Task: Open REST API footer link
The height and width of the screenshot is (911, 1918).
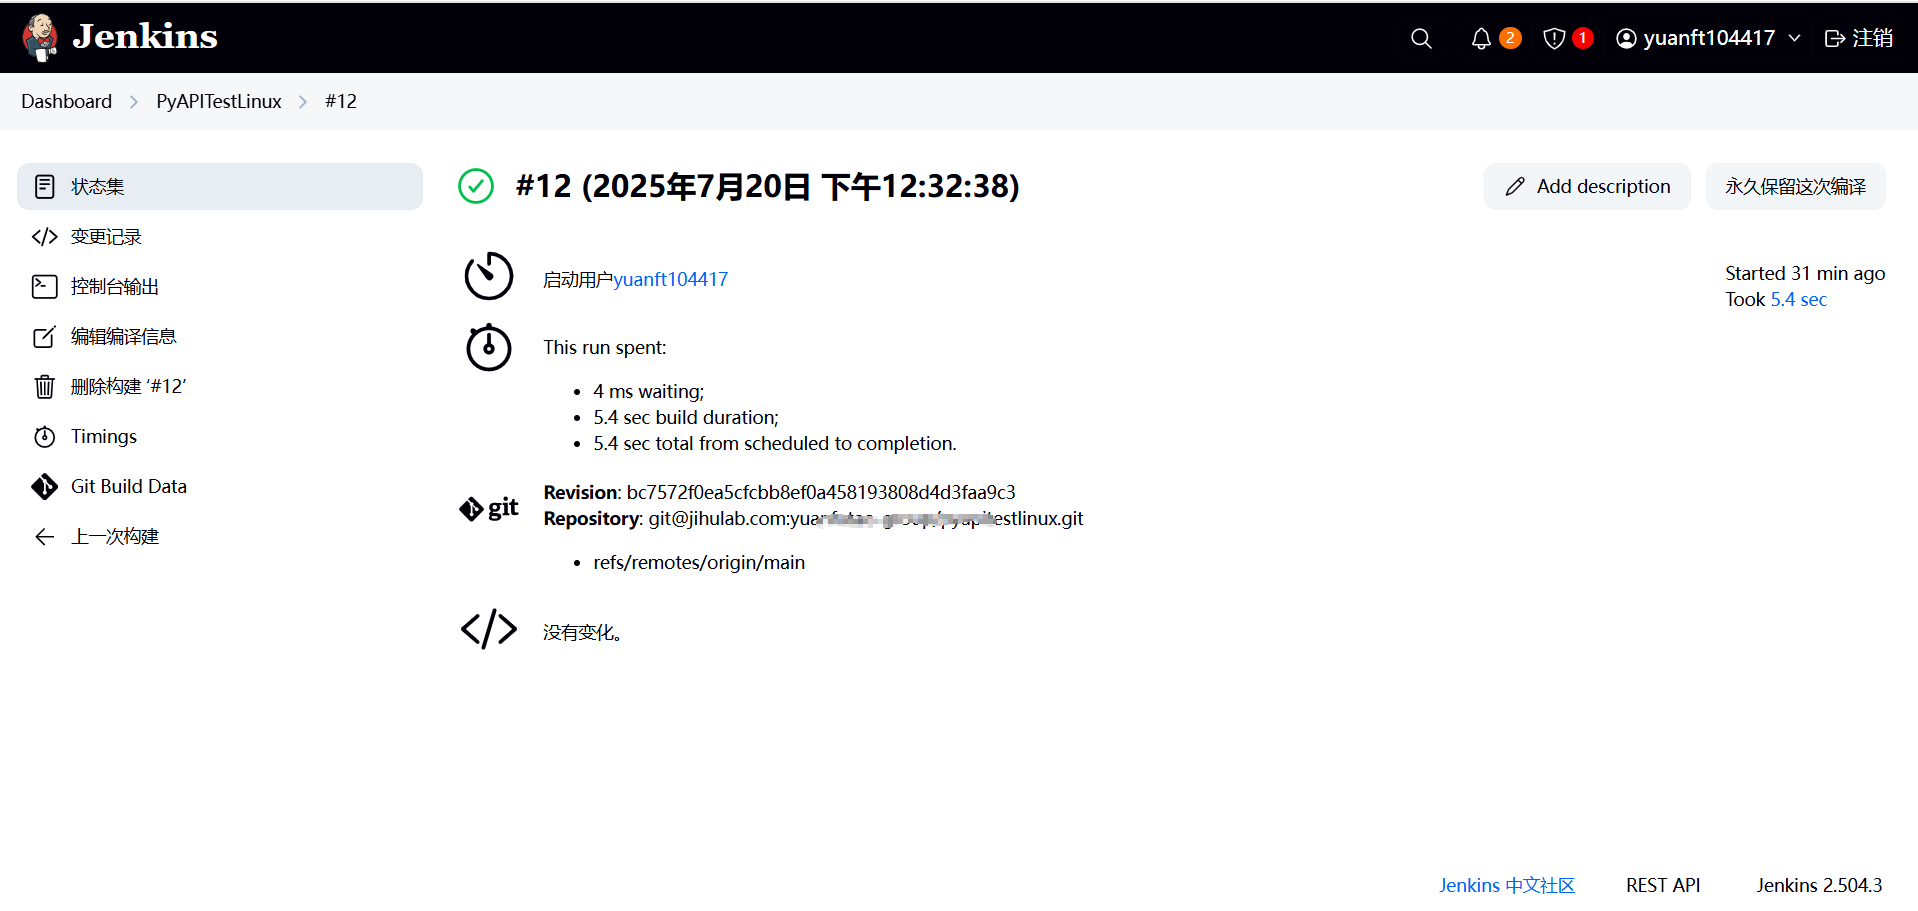Action: coord(1663,885)
